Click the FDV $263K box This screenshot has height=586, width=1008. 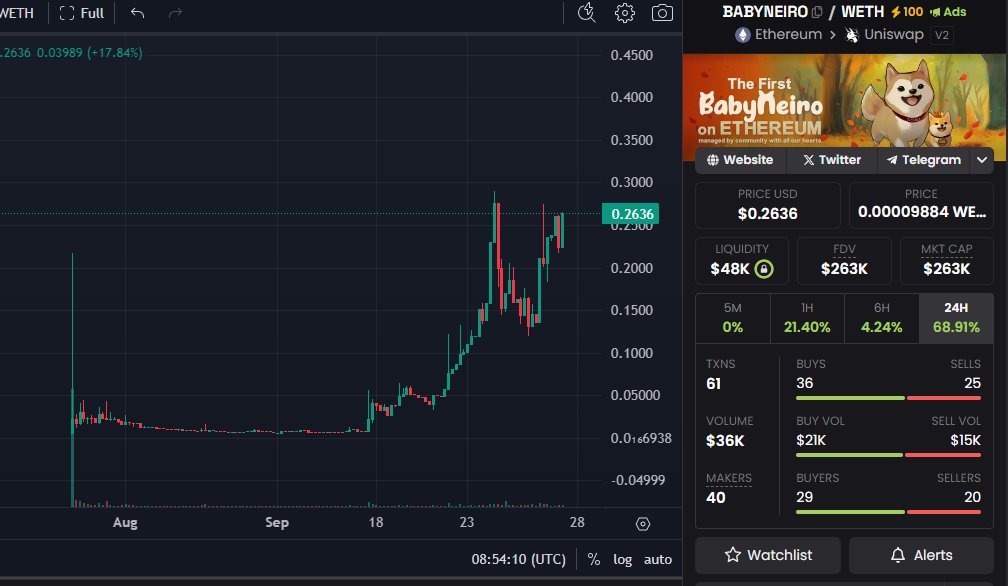[844, 261]
